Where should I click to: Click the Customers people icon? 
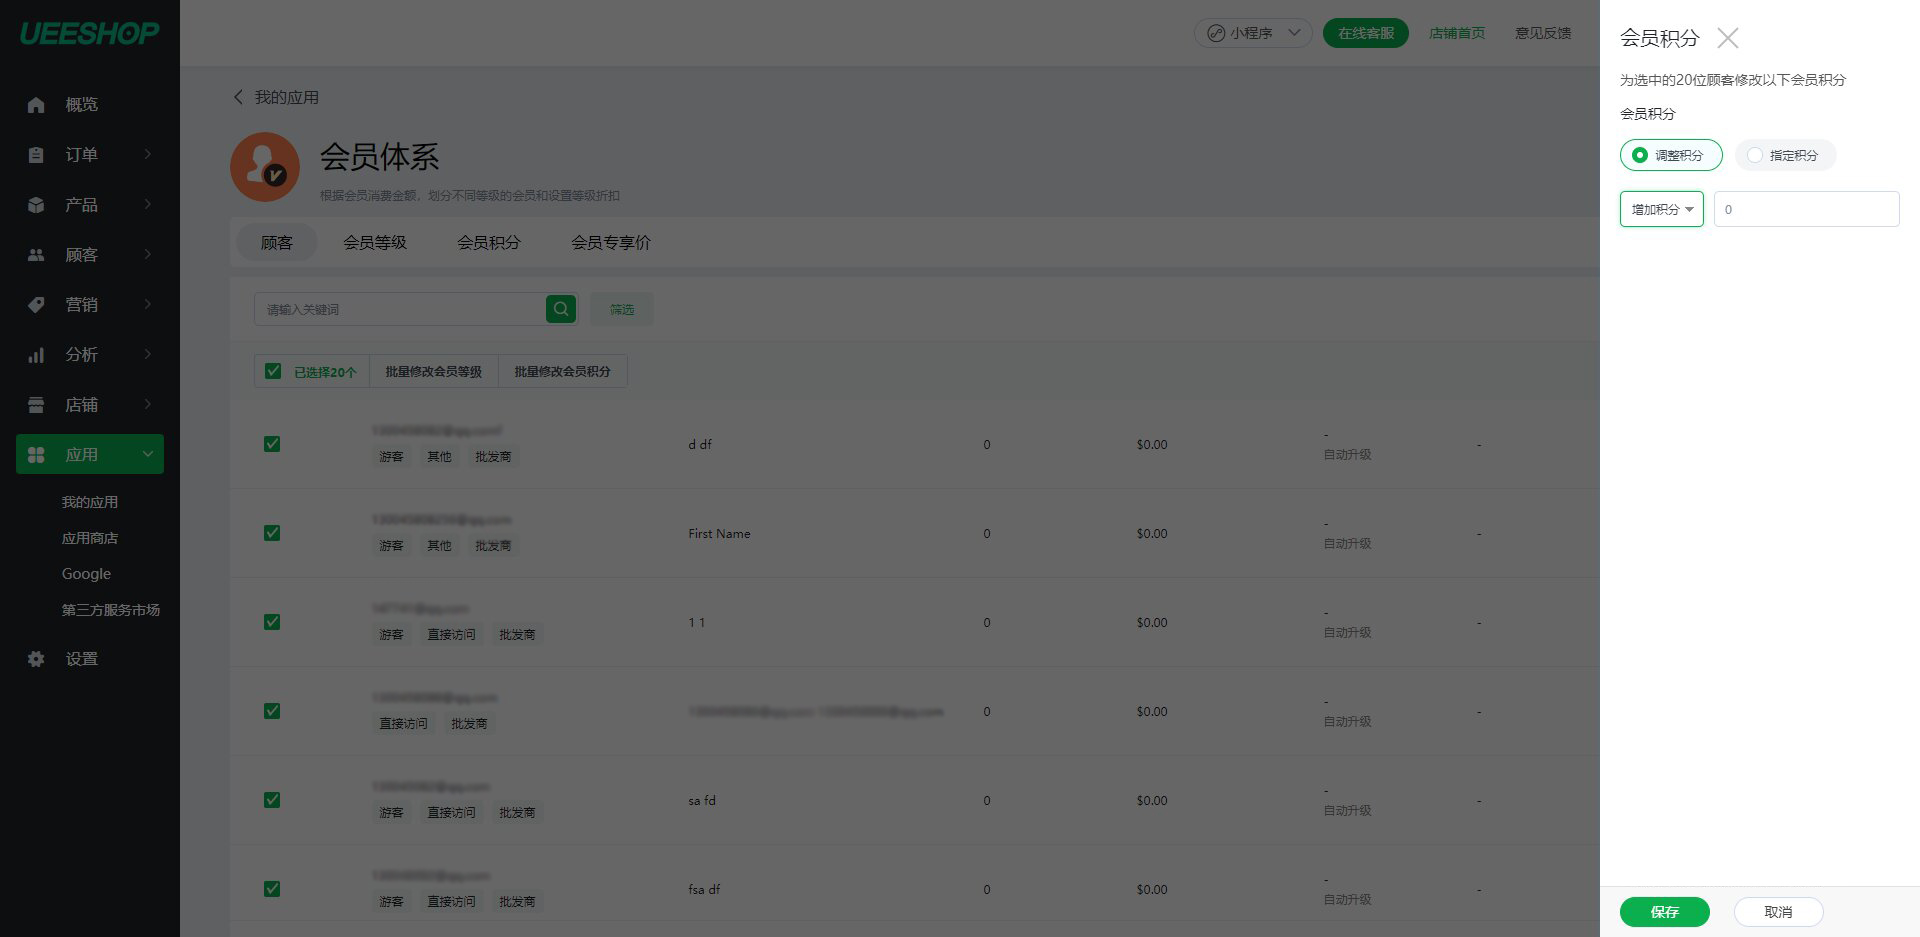click(36, 255)
